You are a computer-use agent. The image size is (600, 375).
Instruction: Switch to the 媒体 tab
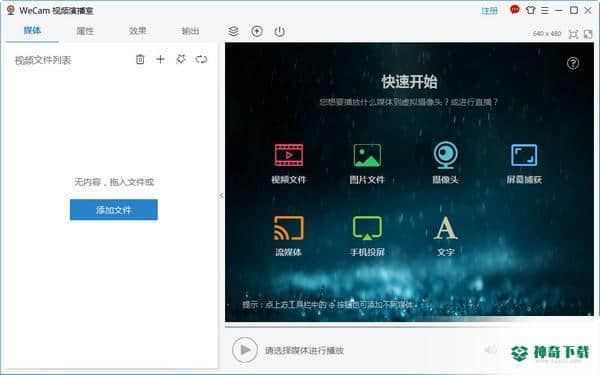click(32, 31)
